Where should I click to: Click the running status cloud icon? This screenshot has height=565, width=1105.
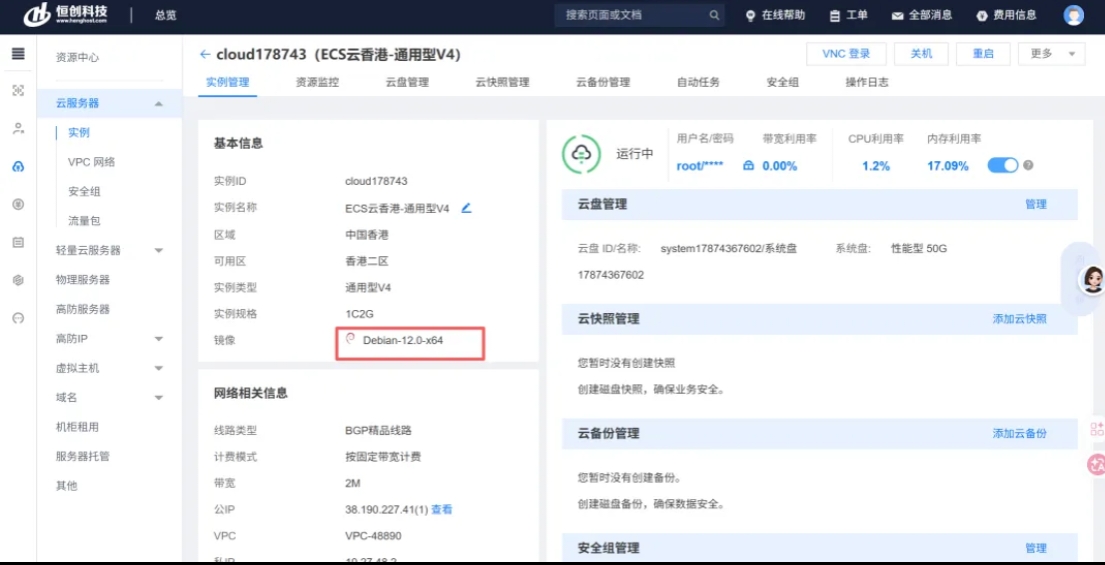coord(581,154)
